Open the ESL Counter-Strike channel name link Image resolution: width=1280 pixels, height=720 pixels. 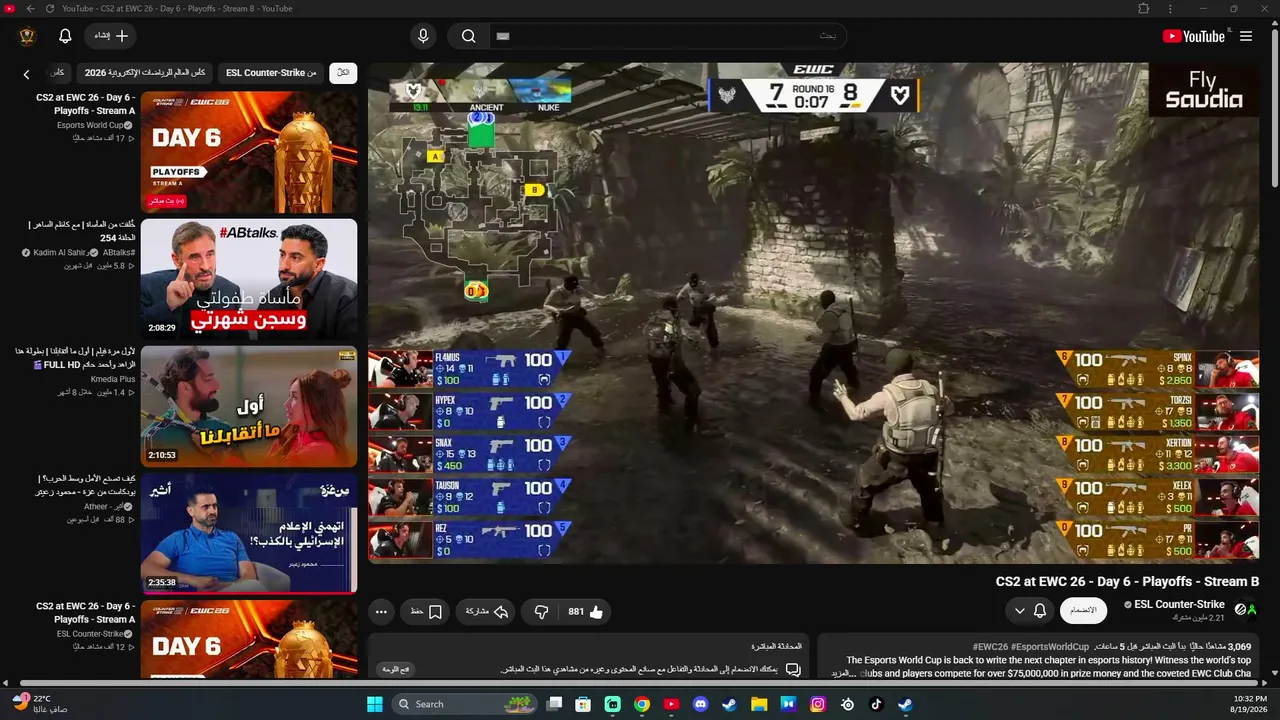(x=1179, y=604)
